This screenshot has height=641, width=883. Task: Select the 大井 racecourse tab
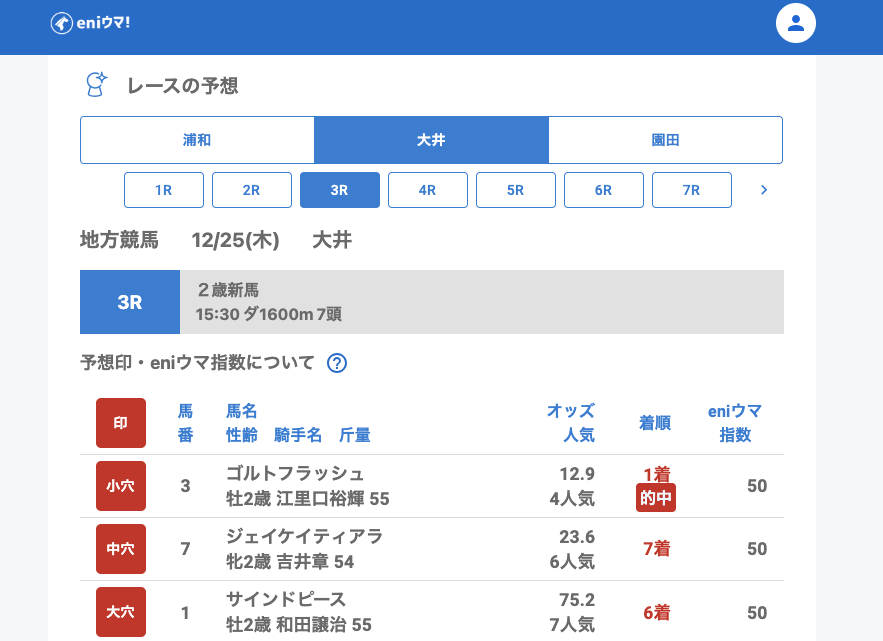coord(431,140)
